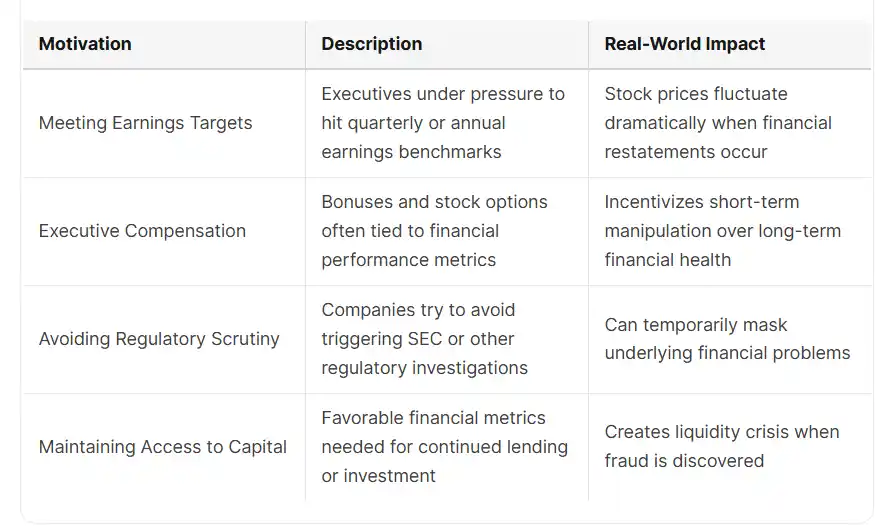
Task: Click the quarterly earnings benchmarks description
Action: 443,123
